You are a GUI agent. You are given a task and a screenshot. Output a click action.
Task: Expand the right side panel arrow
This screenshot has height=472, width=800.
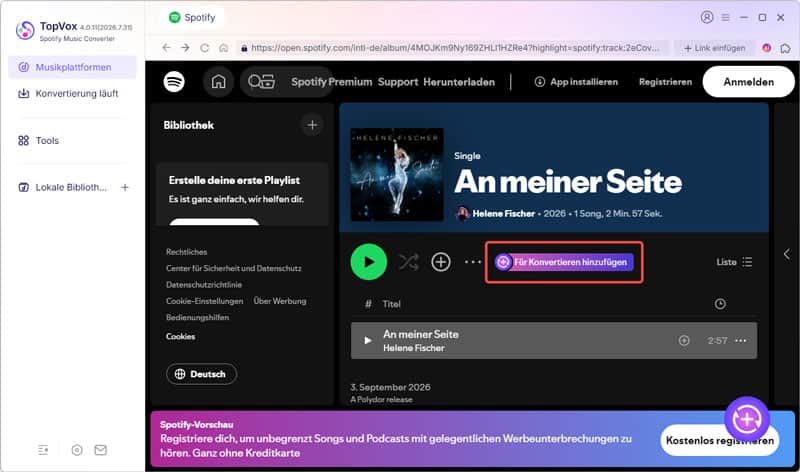786,254
